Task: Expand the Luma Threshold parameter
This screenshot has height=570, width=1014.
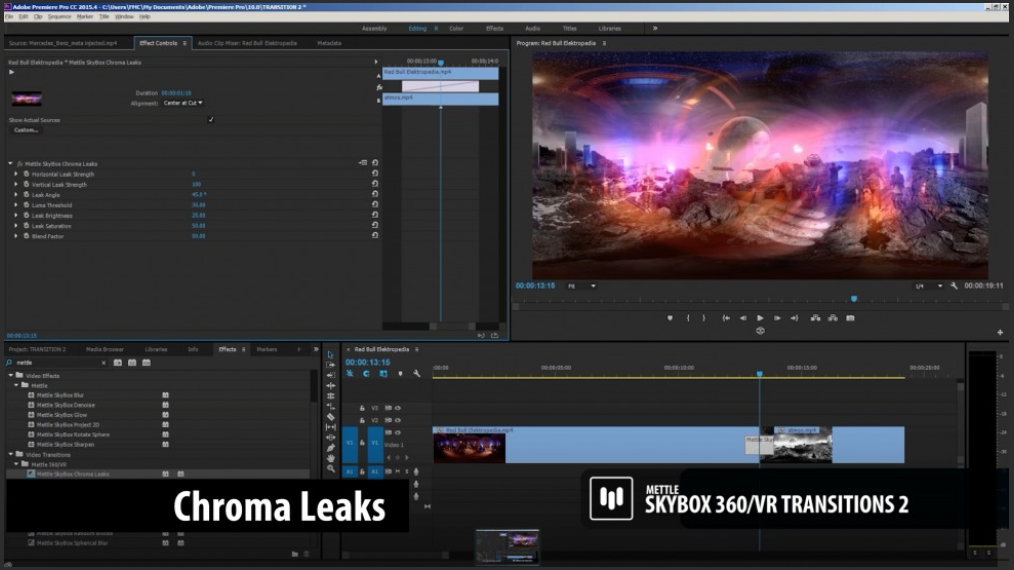Action: [16, 204]
